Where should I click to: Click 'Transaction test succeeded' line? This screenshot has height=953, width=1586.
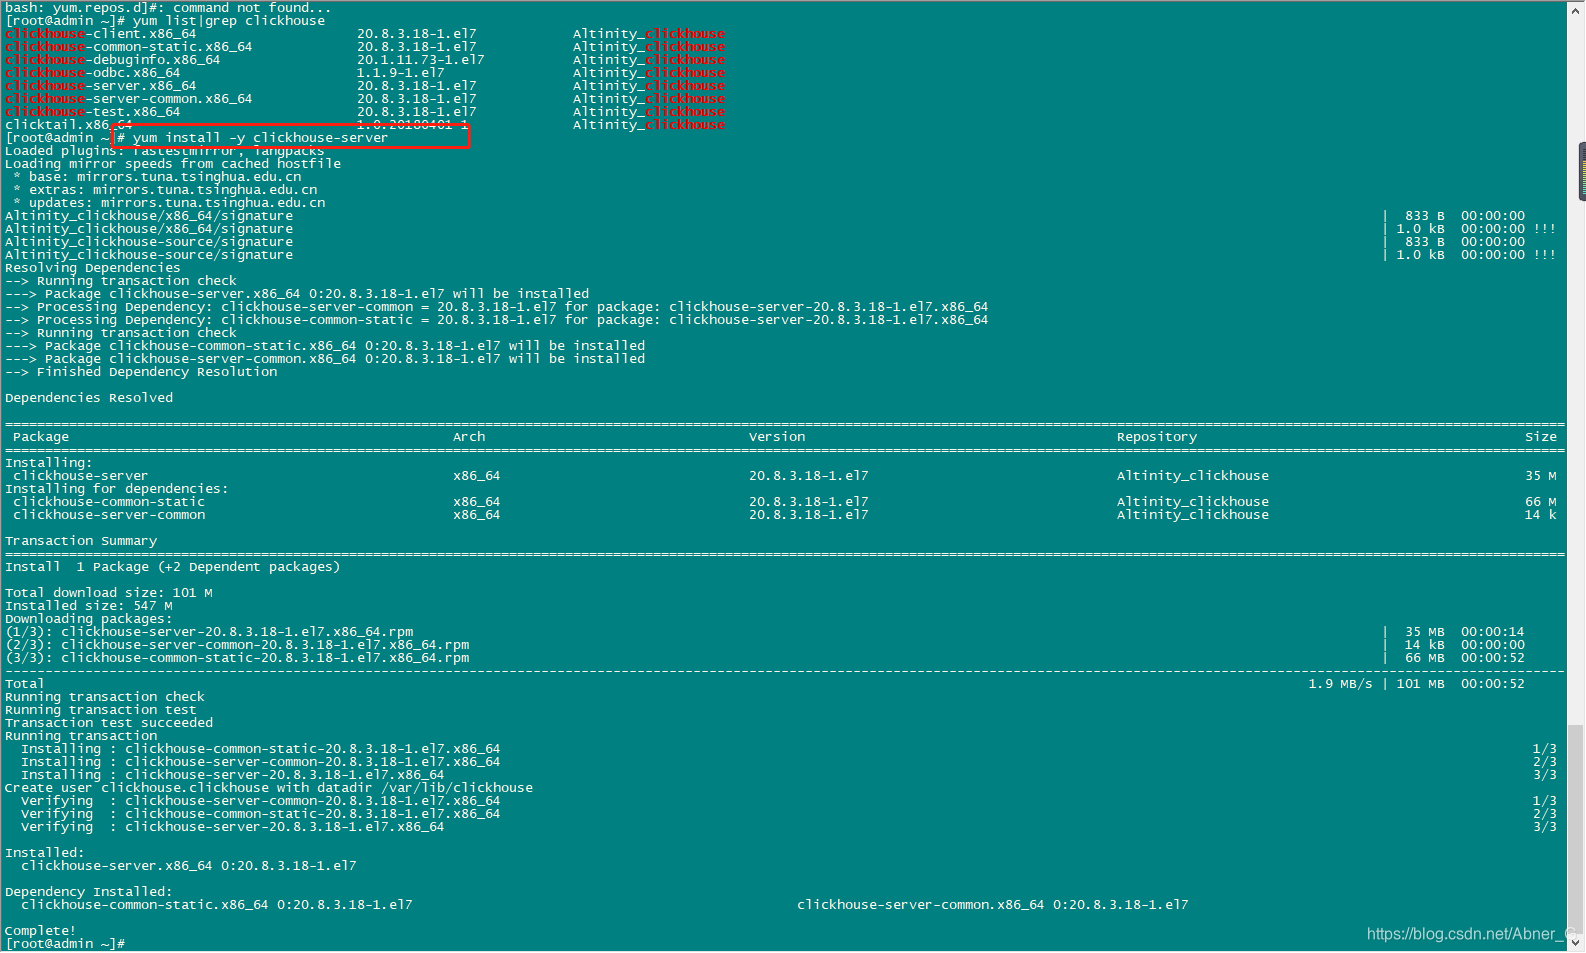(x=109, y=722)
